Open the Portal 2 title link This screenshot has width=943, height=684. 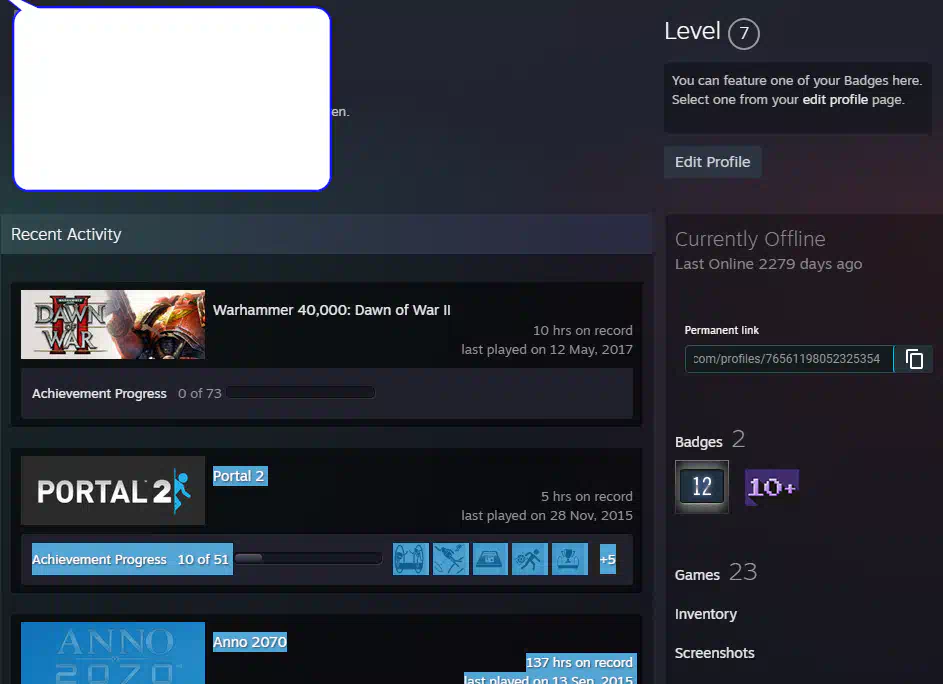click(239, 476)
